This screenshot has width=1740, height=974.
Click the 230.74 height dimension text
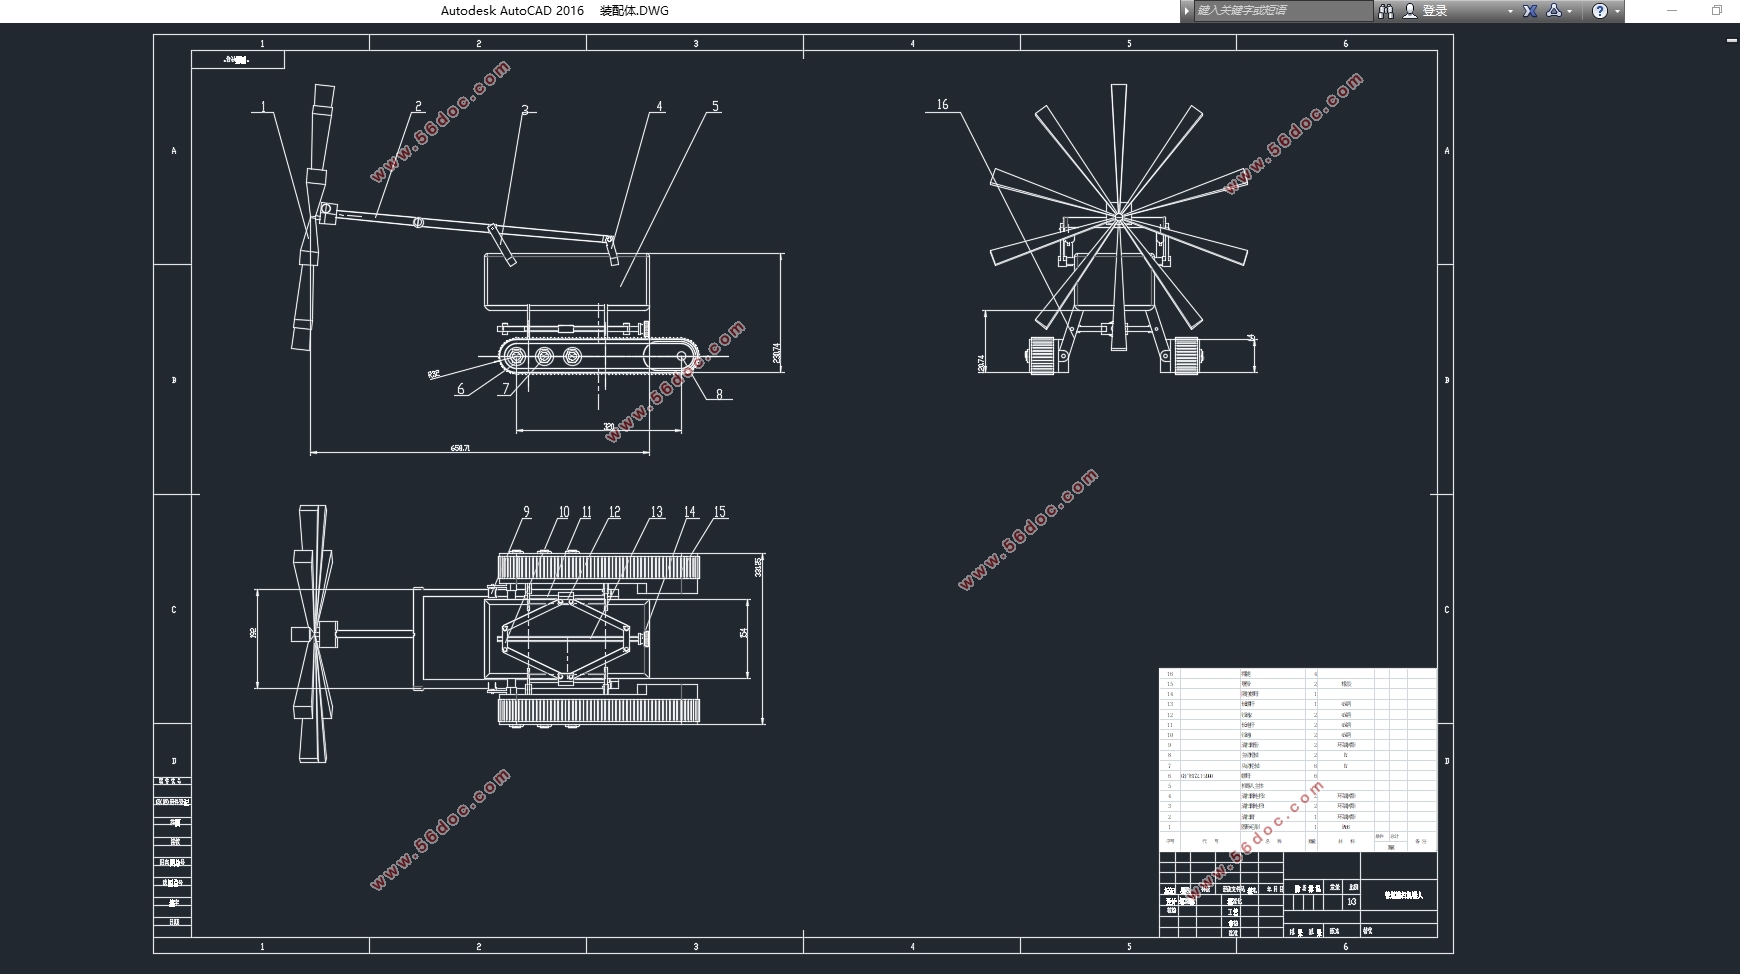point(777,354)
